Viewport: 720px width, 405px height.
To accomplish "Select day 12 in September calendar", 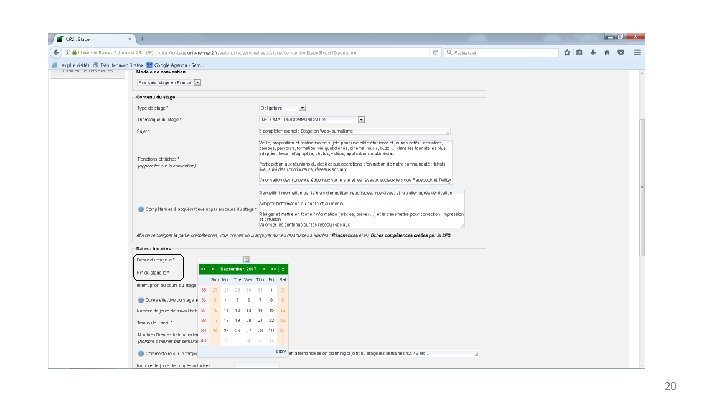I will 237,311.
